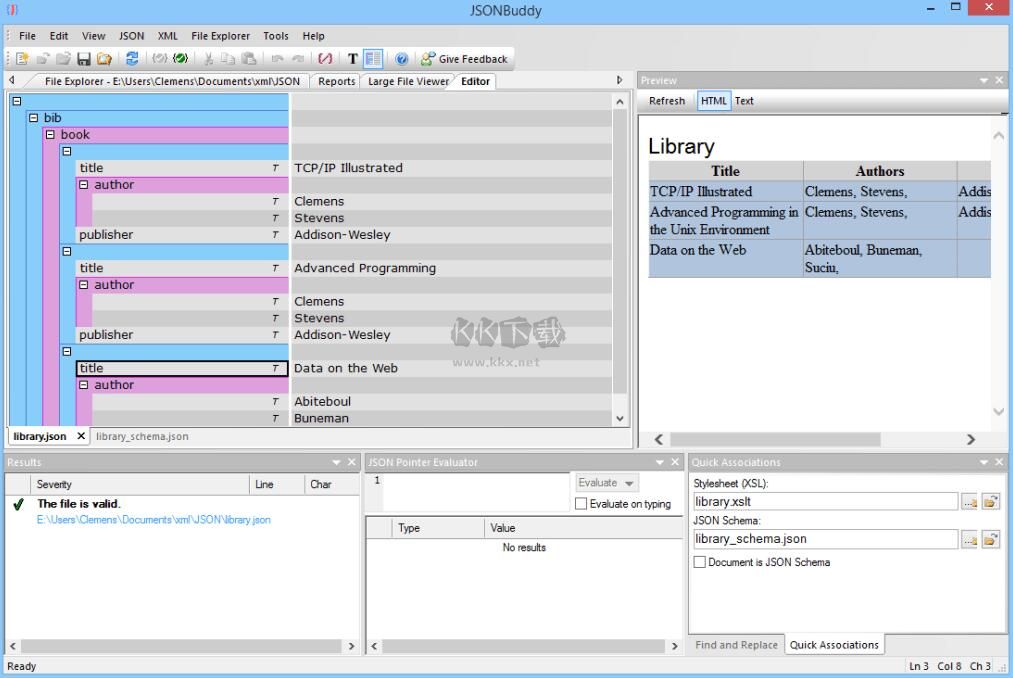Click the Give Feedback icon
The width and height of the screenshot is (1013, 678).
click(x=427, y=58)
